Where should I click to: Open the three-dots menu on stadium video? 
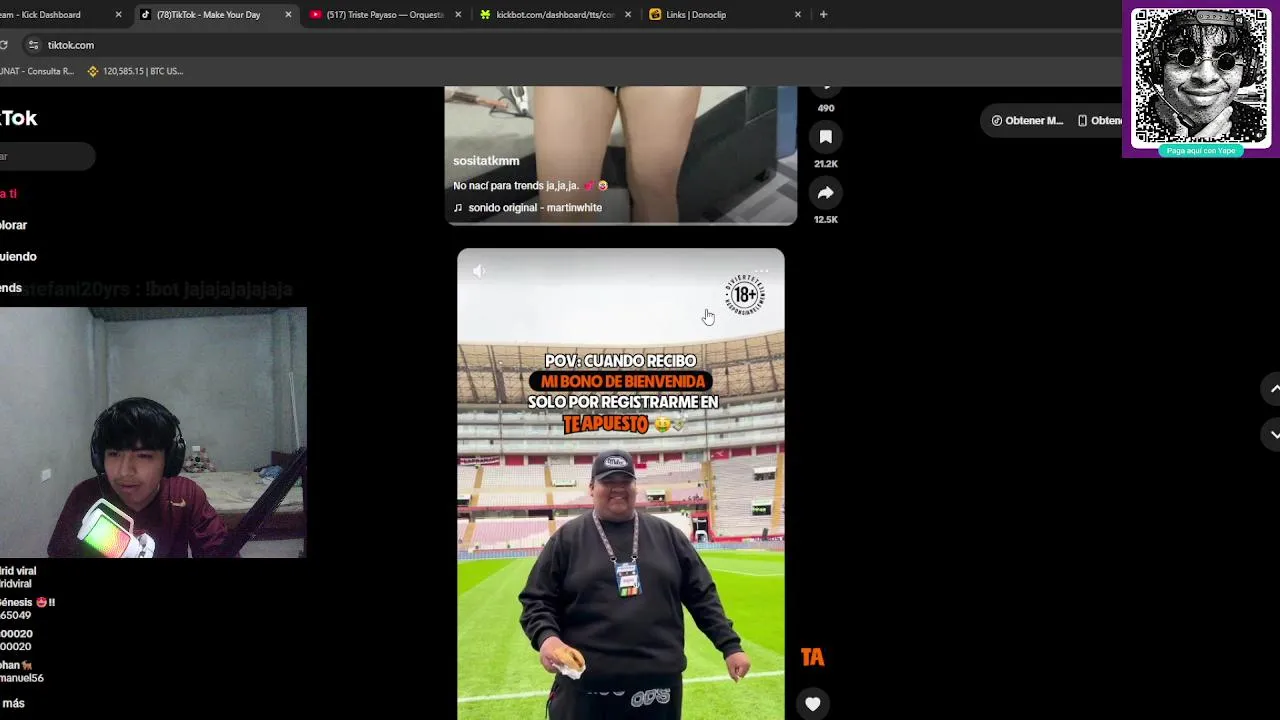[x=762, y=271]
